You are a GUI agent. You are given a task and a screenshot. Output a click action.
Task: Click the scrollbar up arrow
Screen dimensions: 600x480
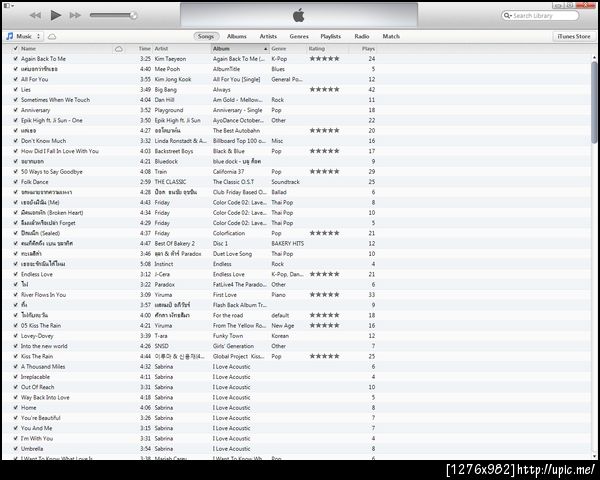click(594, 57)
